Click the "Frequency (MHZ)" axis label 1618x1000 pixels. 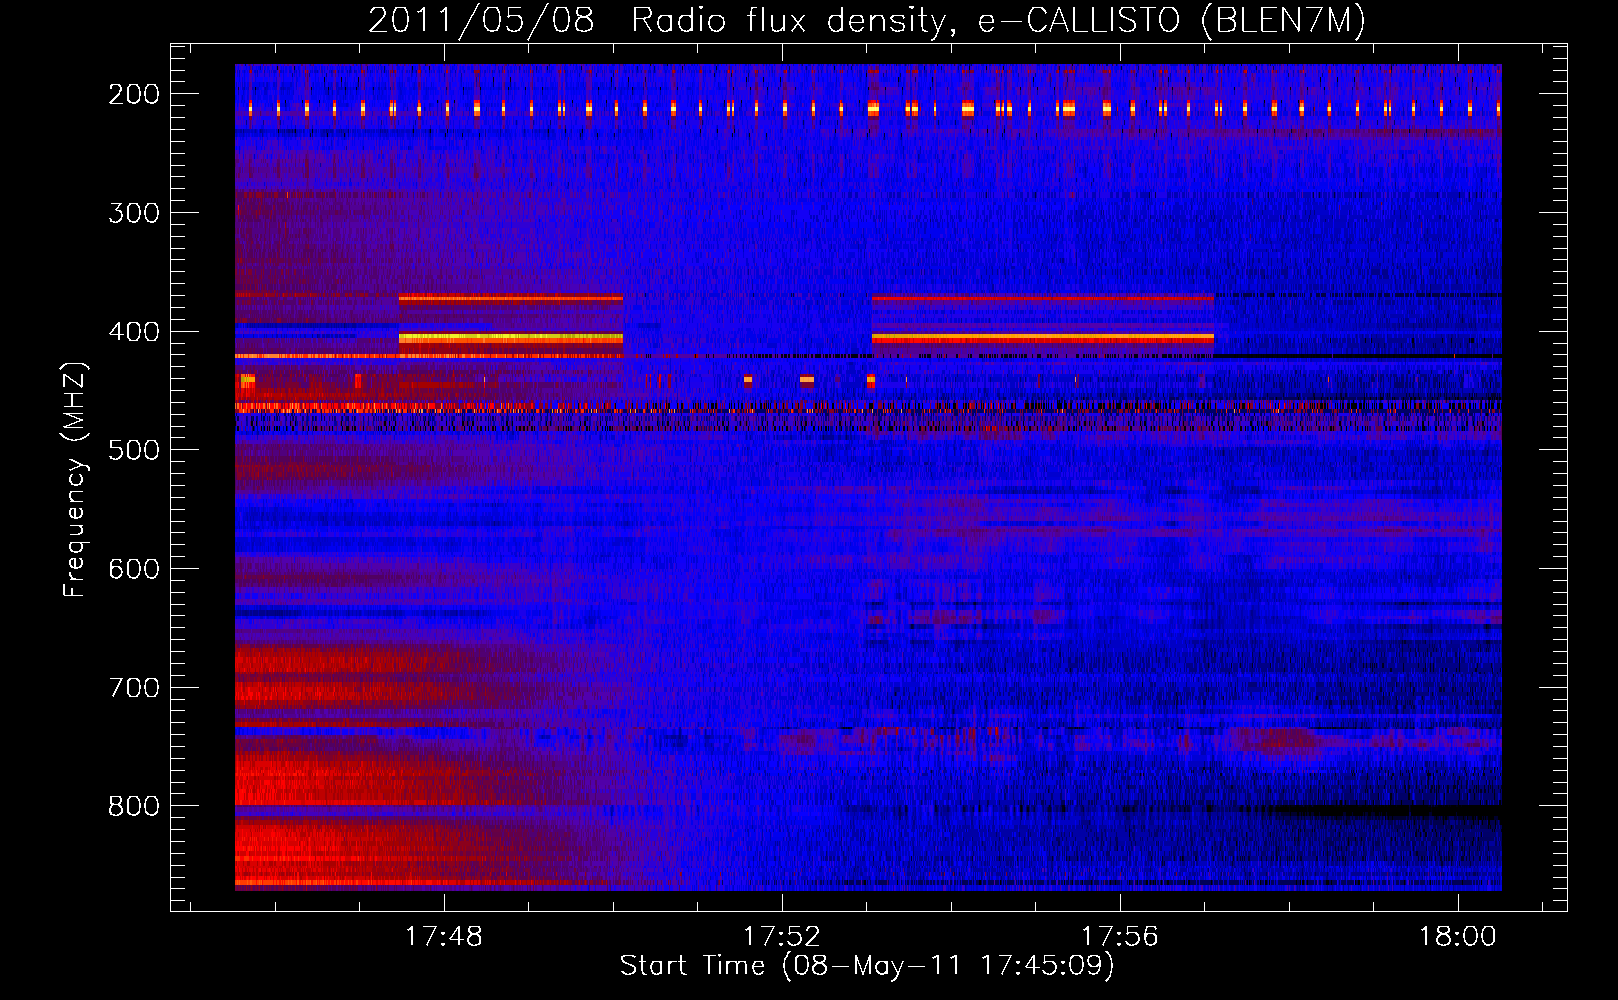(76, 479)
